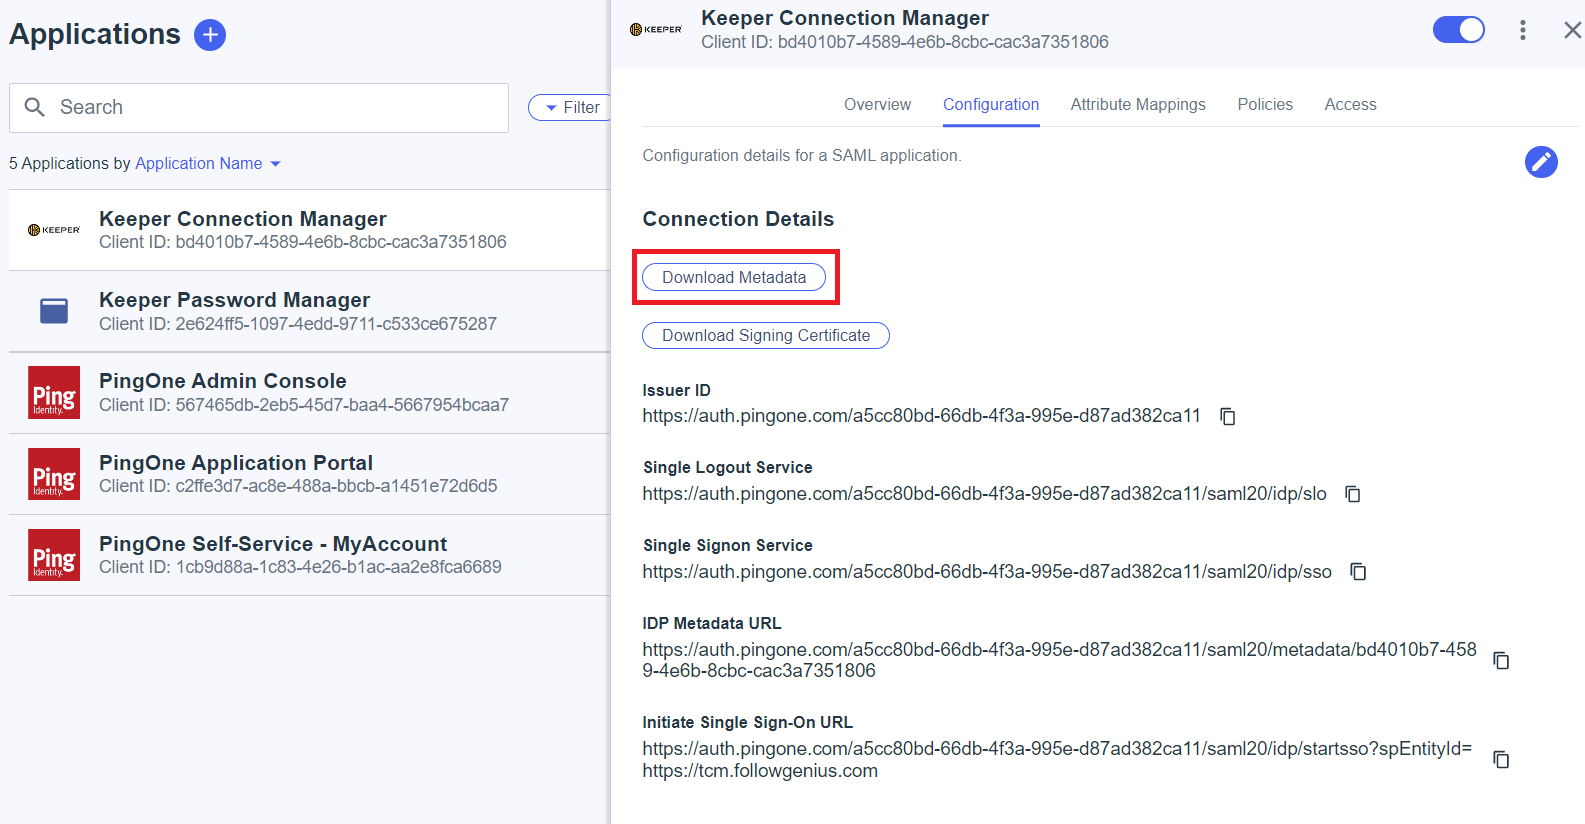
Task: Open the Attribute Mappings tab
Action: 1137,105
